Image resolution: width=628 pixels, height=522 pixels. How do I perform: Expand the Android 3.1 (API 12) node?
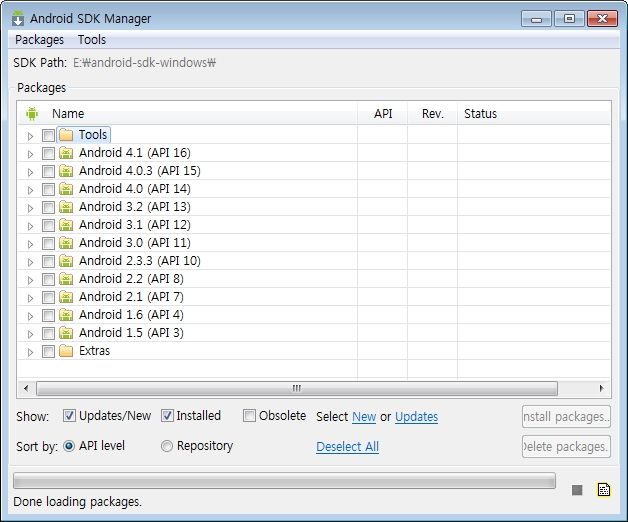[30, 226]
